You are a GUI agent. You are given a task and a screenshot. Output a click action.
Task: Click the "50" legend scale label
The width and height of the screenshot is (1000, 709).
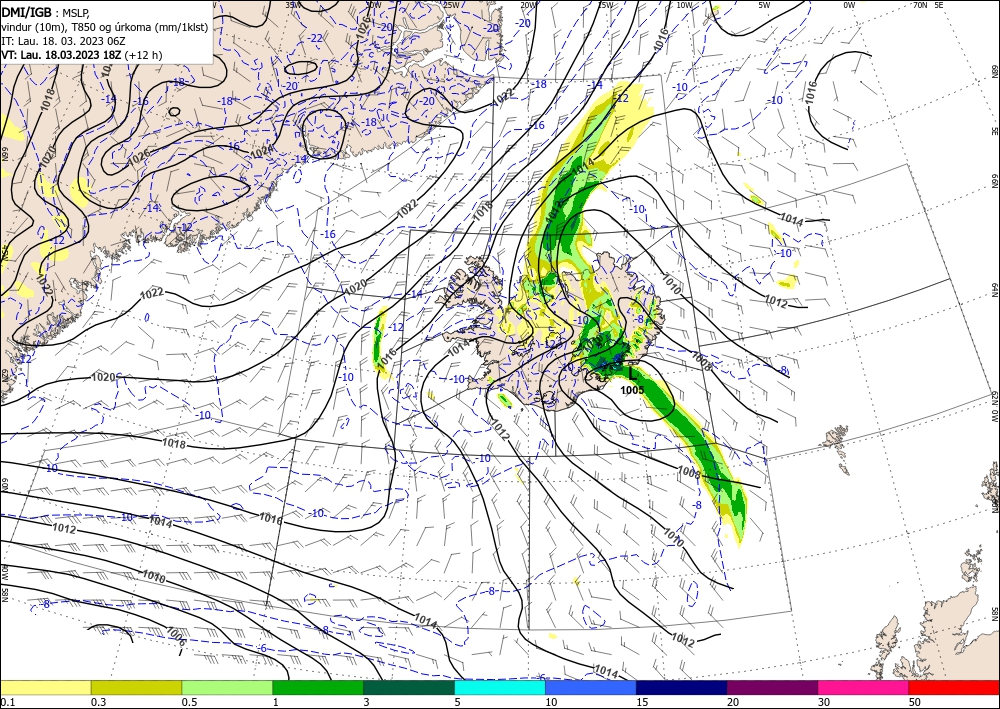[914, 702]
